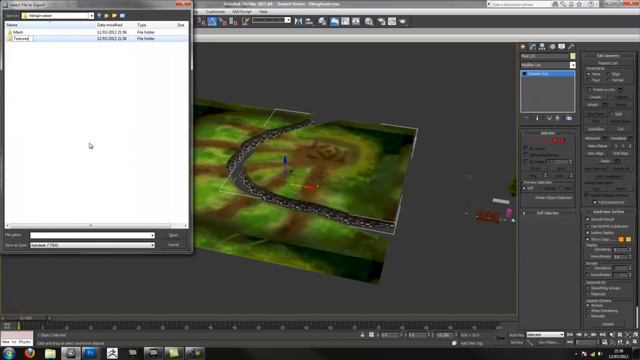
Task: Open the Create tab in the command panel
Action: (522, 47)
